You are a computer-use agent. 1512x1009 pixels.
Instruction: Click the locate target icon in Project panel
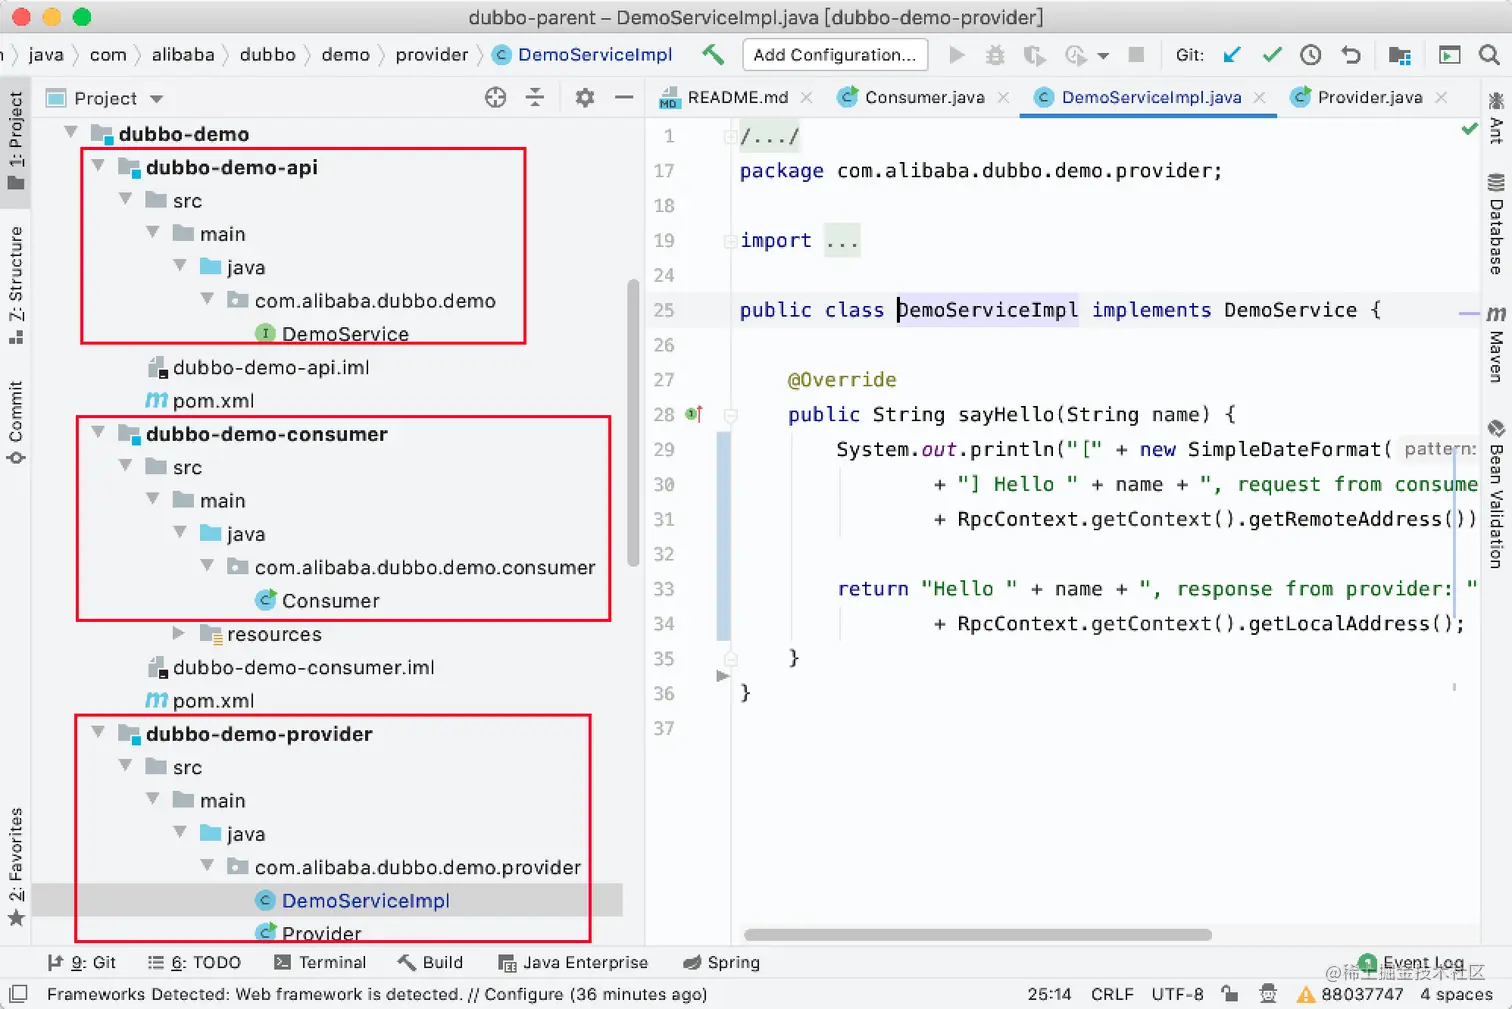pyautogui.click(x=496, y=97)
